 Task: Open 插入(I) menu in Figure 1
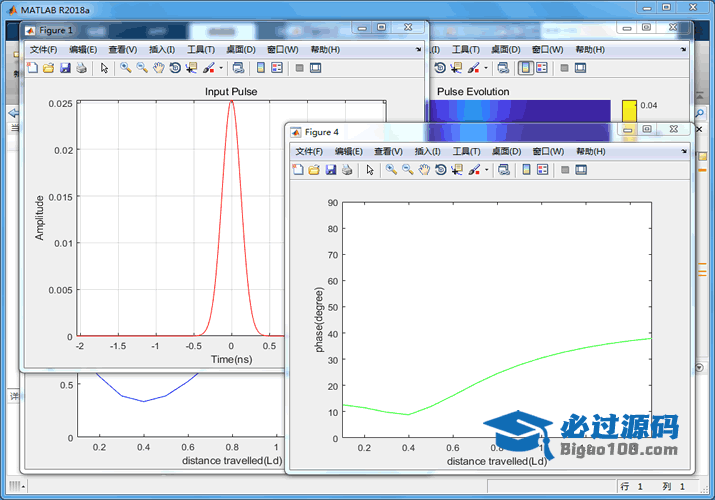coord(162,49)
